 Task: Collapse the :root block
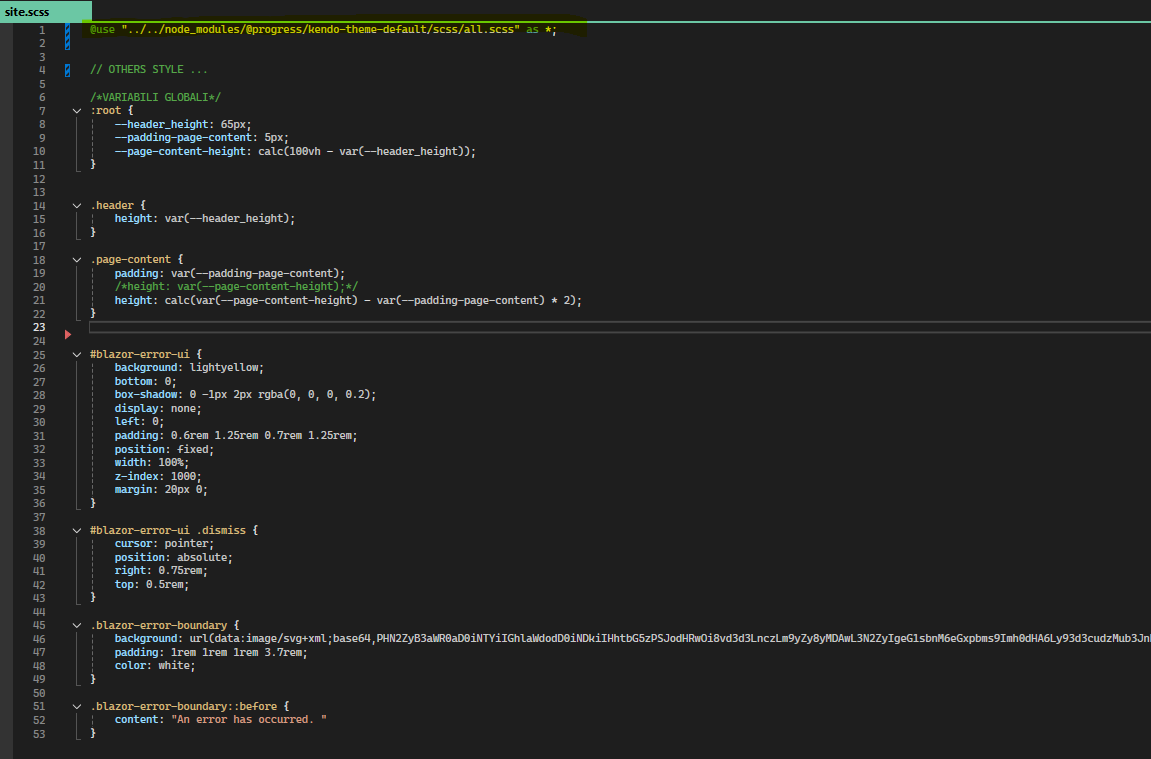point(77,111)
